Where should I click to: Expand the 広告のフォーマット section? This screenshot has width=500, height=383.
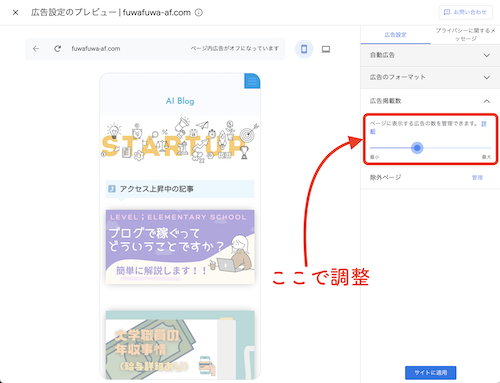click(x=430, y=77)
